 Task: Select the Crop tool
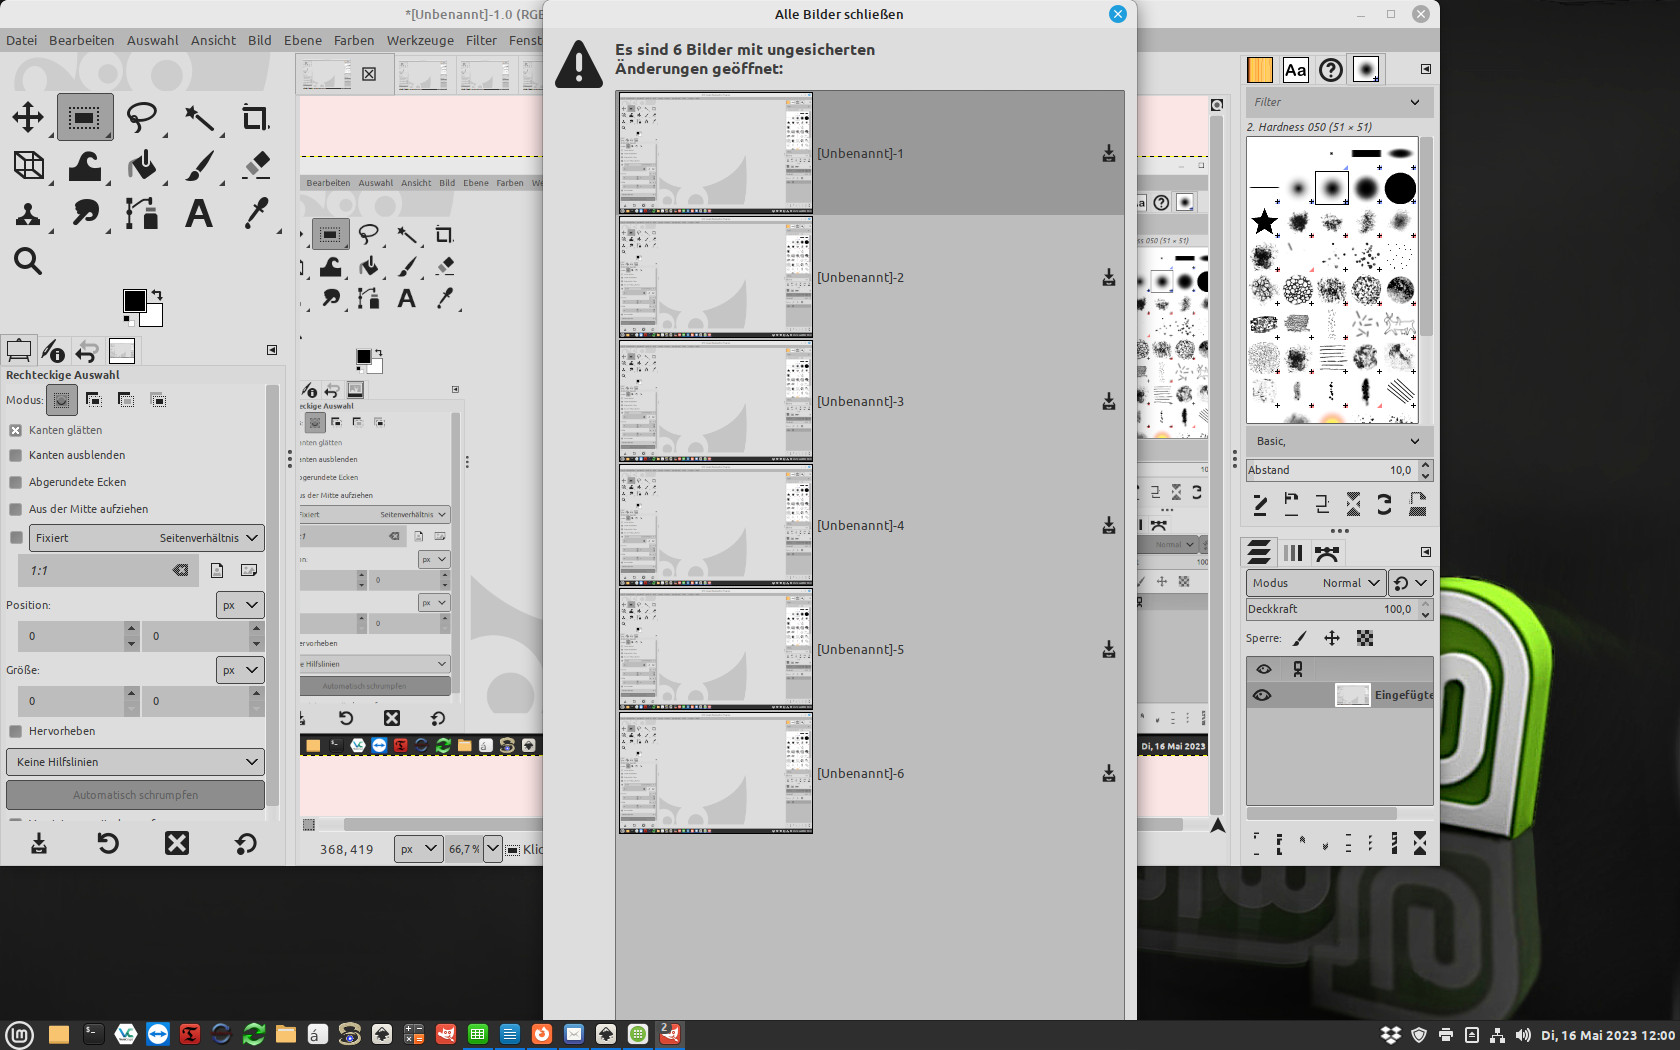pos(255,118)
